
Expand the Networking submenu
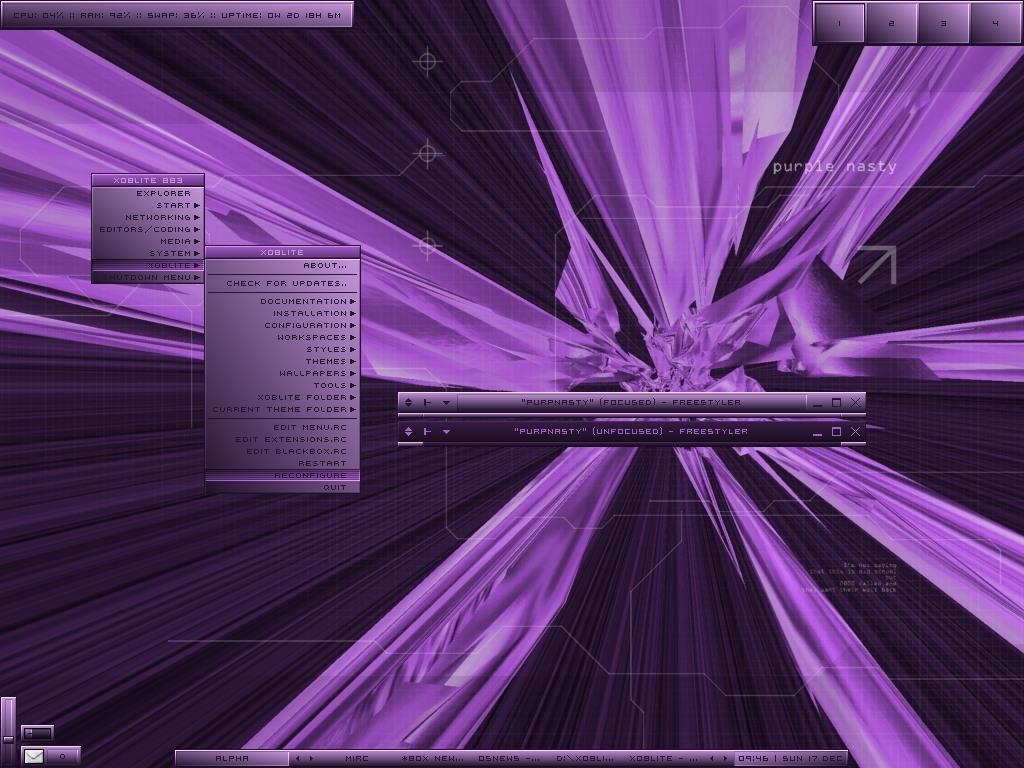(x=148, y=217)
